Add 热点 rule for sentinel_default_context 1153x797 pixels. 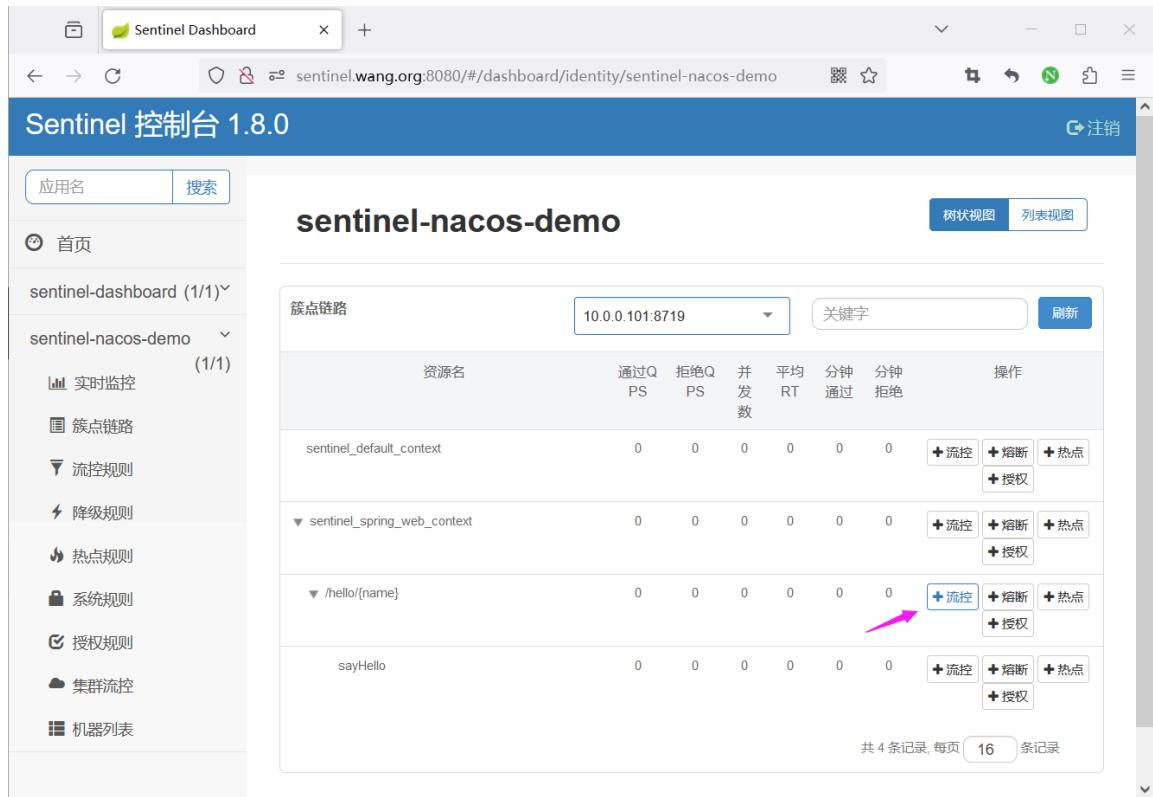click(1063, 452)
